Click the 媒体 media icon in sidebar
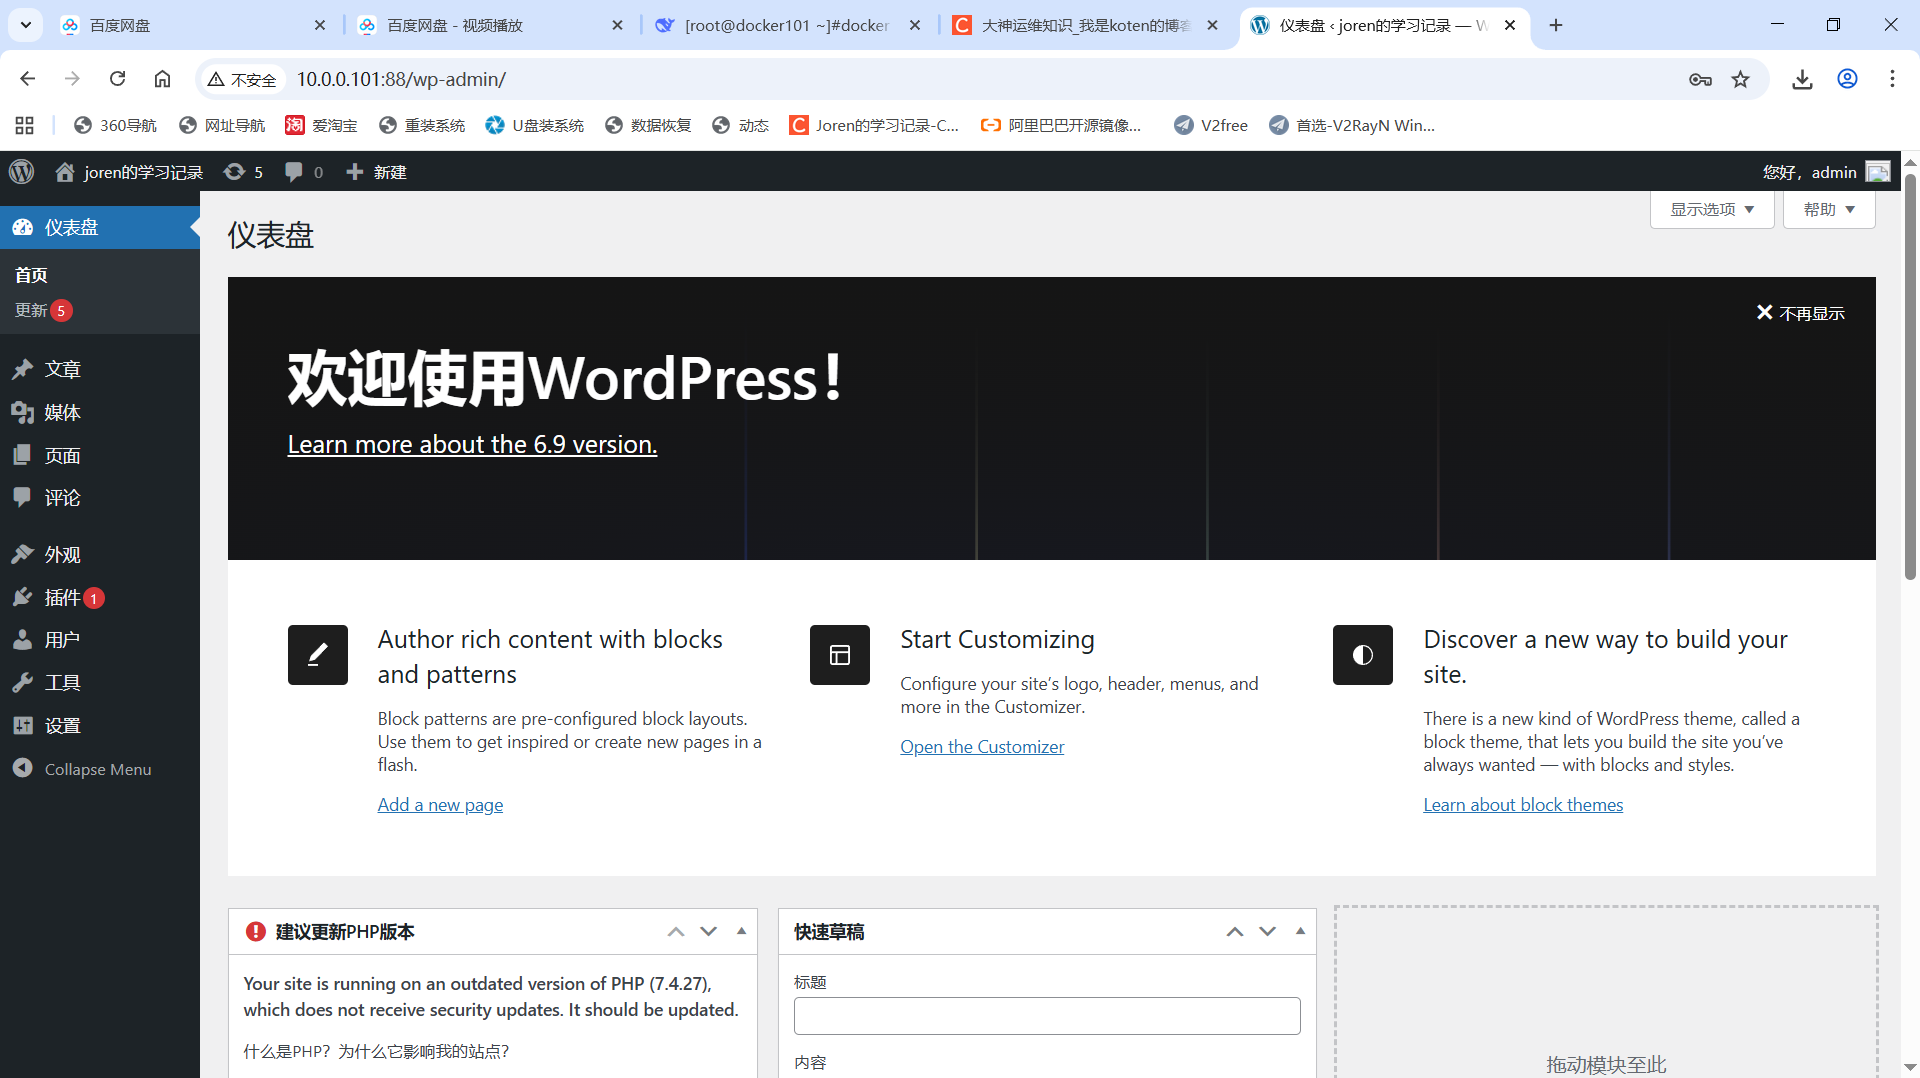 pos(23,412)
